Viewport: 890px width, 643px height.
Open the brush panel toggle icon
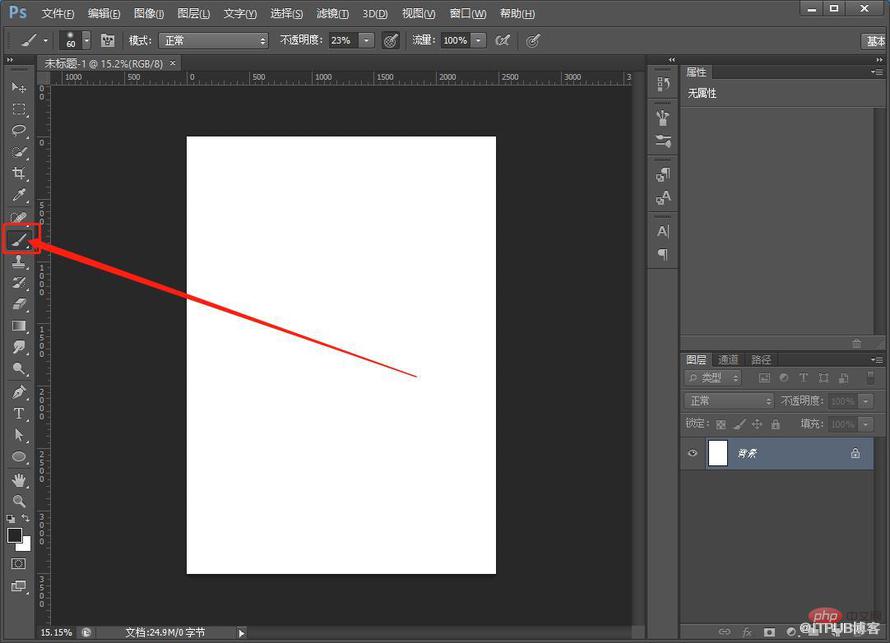pos(107,40)
